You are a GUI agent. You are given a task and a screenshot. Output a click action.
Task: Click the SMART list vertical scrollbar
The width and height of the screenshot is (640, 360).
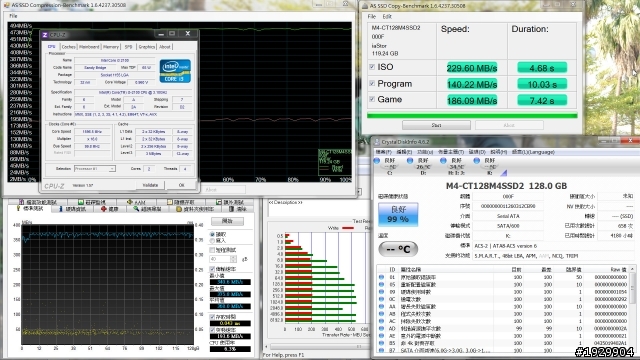[633, 309]
